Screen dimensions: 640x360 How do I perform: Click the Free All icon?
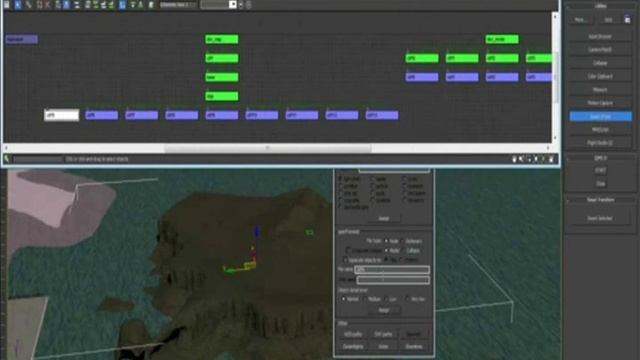click(103, 4)
